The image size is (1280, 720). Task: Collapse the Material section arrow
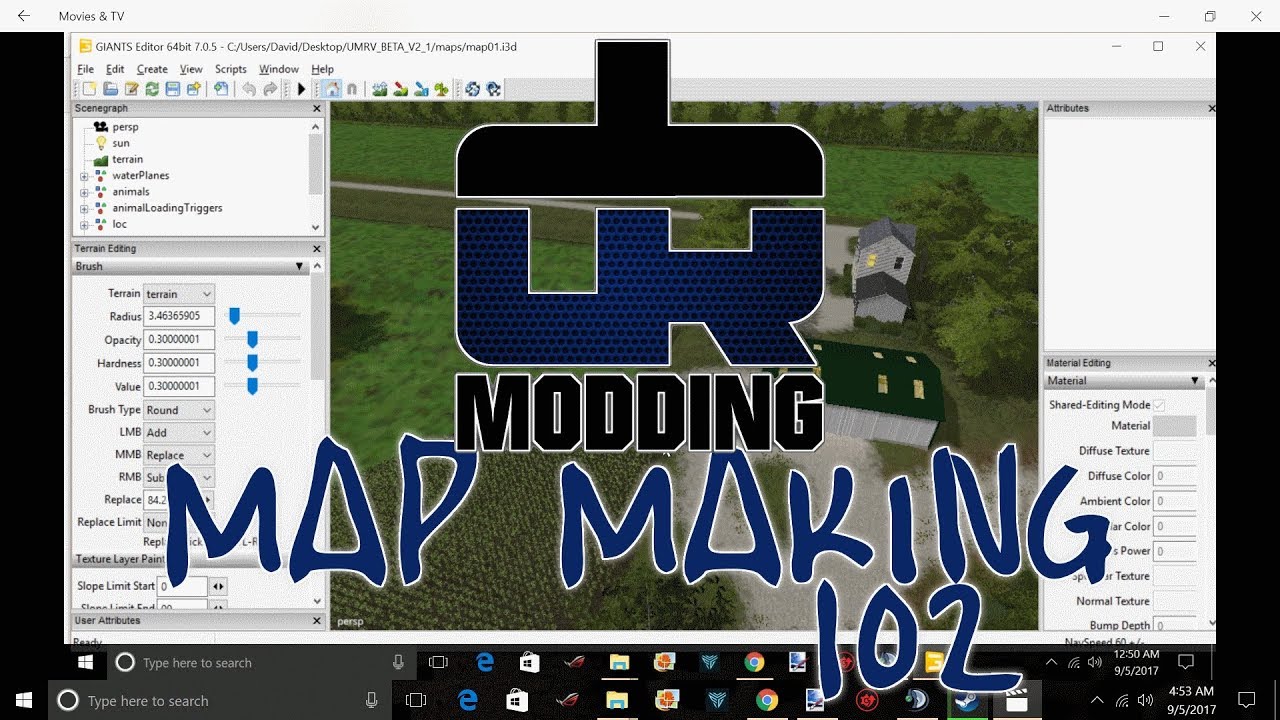1194,381
